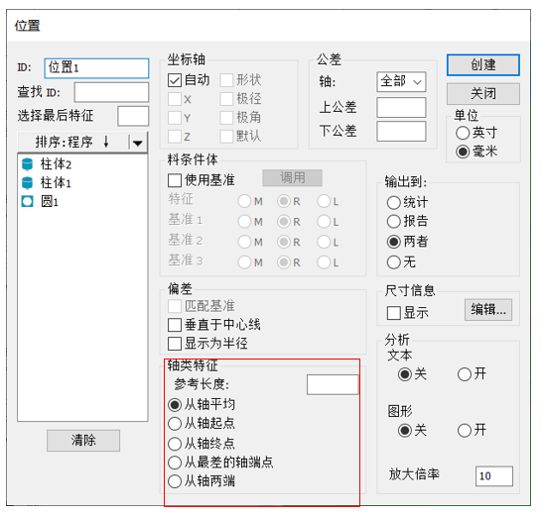Click the 下公差 input field
The height and width of the screenshot is (516, 542).
[401, 131]
